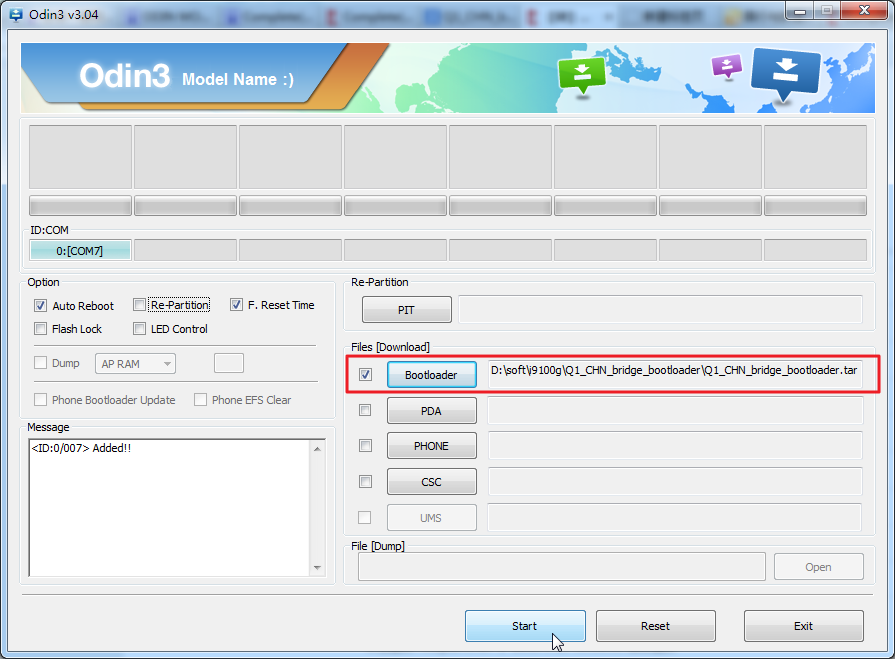Click the CSC file button
The height and width of the screenshot is (659, 895).
432,482
